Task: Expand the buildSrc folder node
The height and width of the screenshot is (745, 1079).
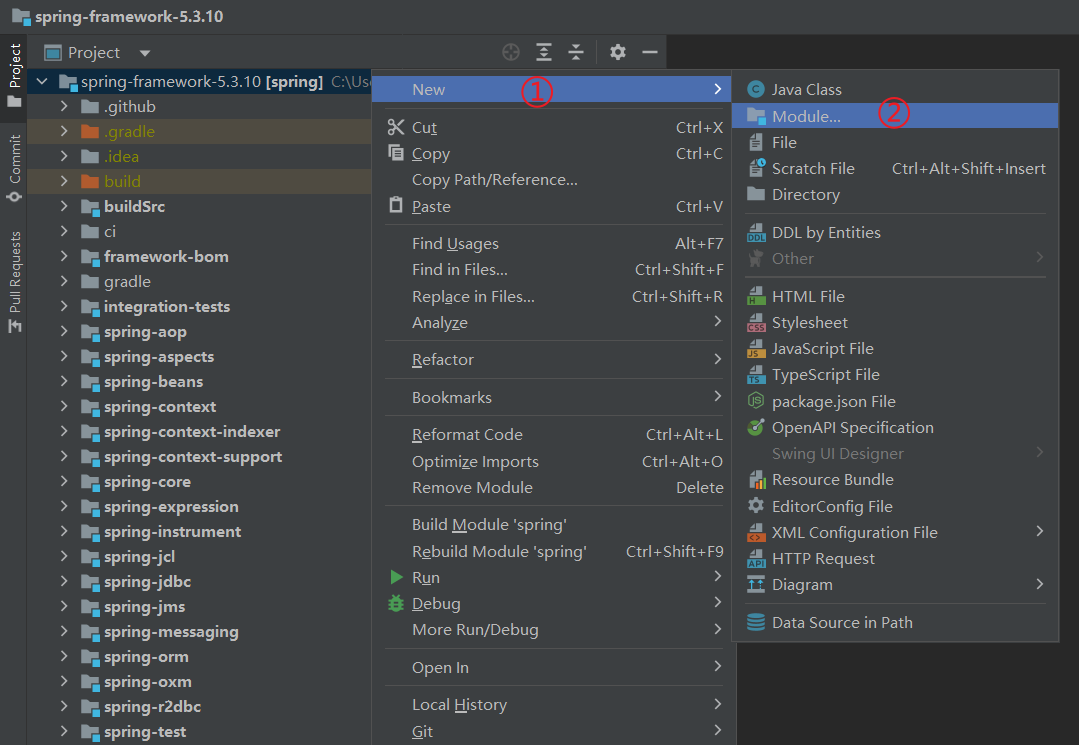Action: tap(64, 207)
